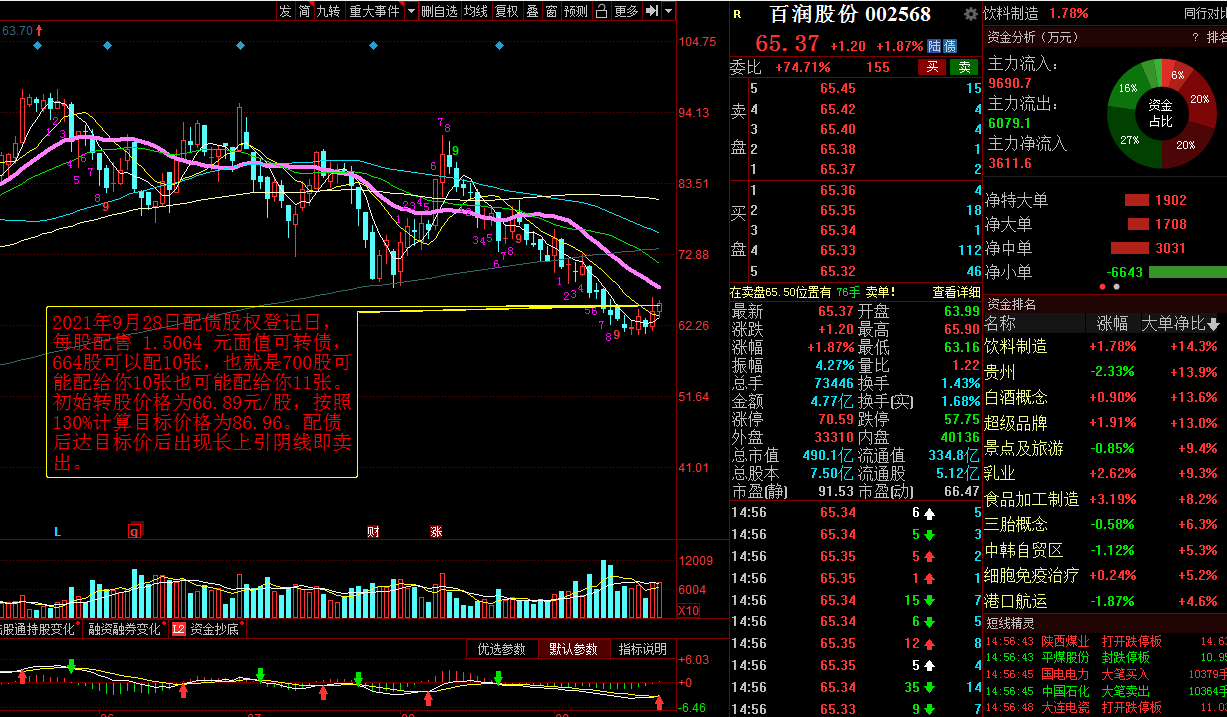Click the 涨 marker on chart
1227x717 pixels.
pos(436,532)
